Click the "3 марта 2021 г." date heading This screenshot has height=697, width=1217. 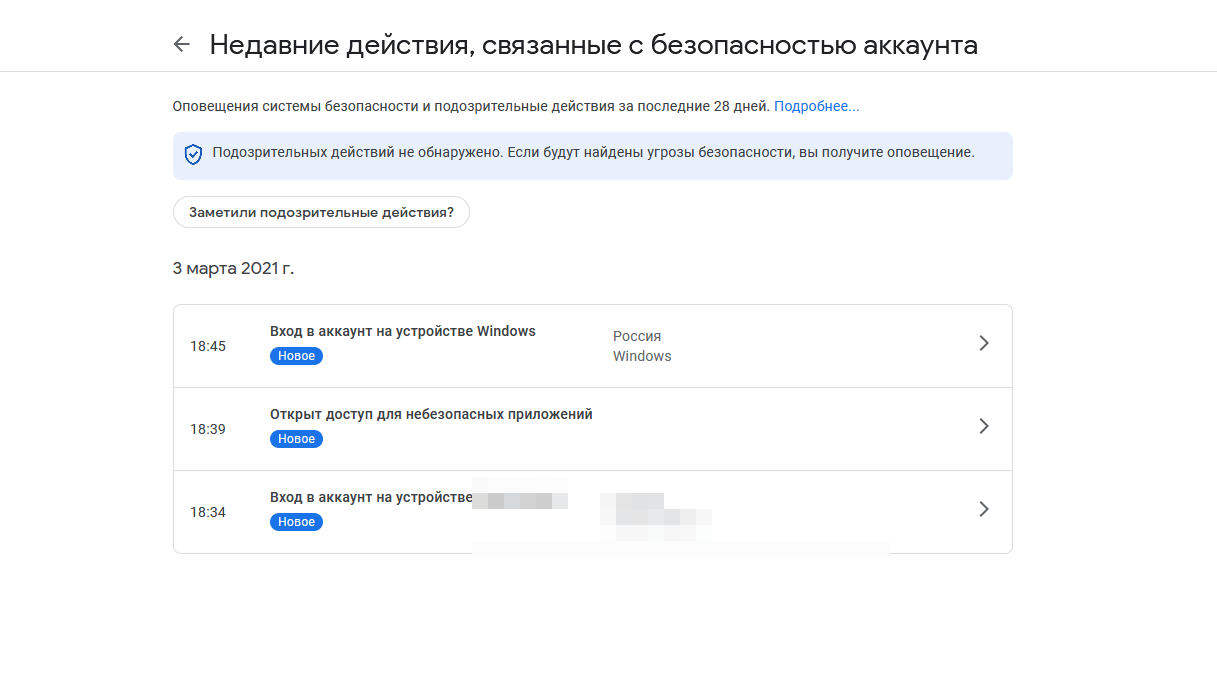234,268
